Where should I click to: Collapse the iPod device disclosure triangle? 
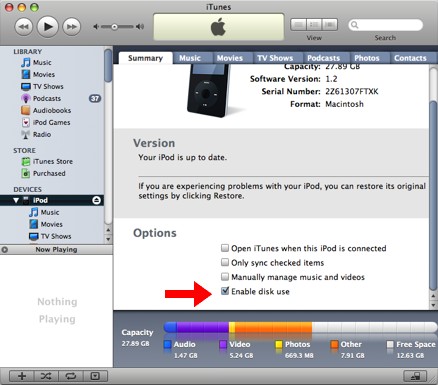point(16,200)
